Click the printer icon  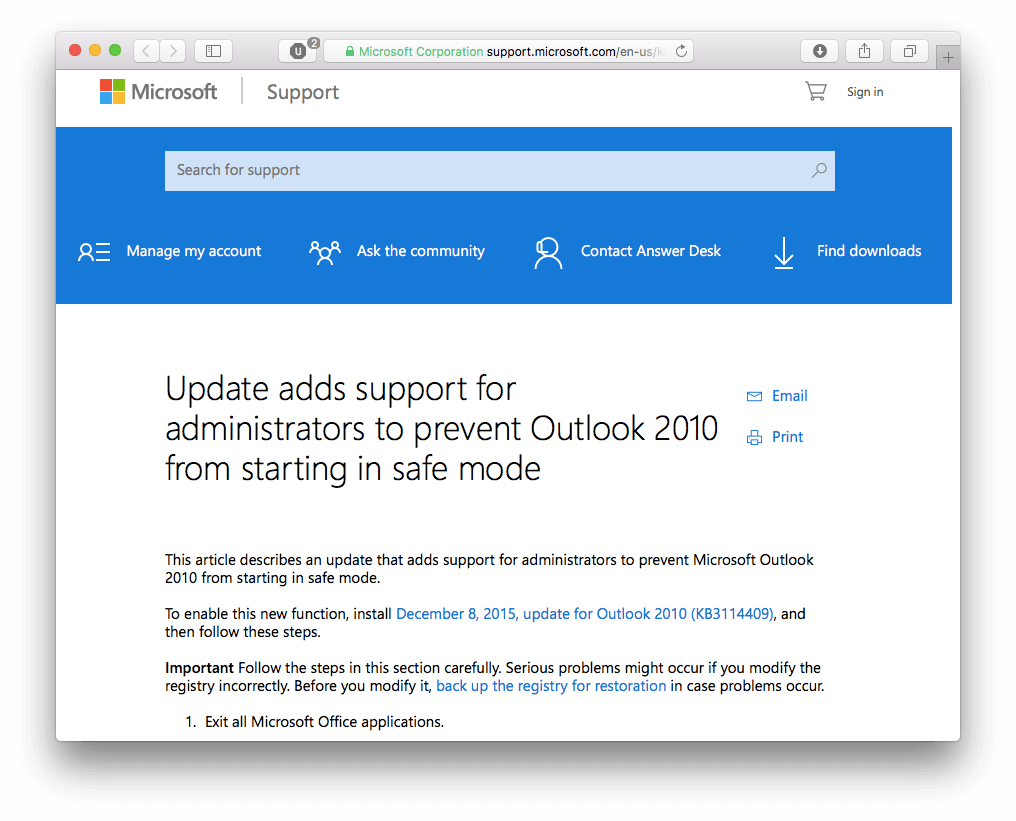[754, 438]
